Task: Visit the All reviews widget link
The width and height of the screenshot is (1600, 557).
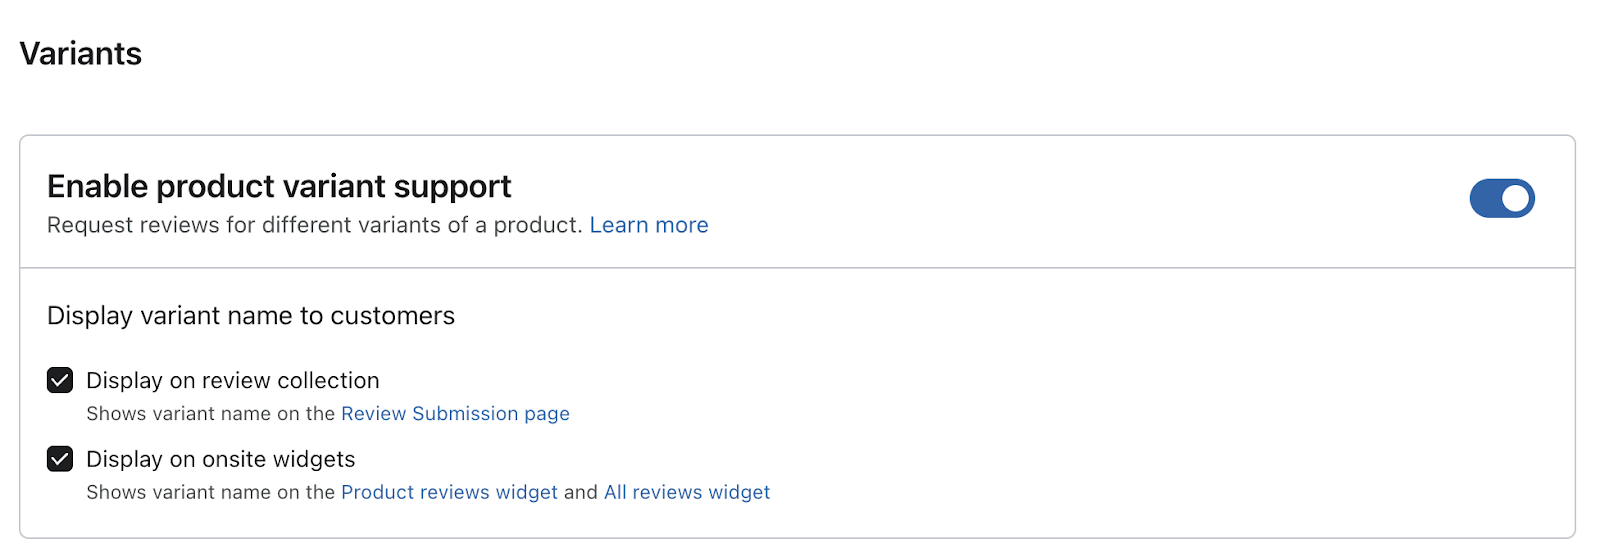Action: (x=687, y=492)
